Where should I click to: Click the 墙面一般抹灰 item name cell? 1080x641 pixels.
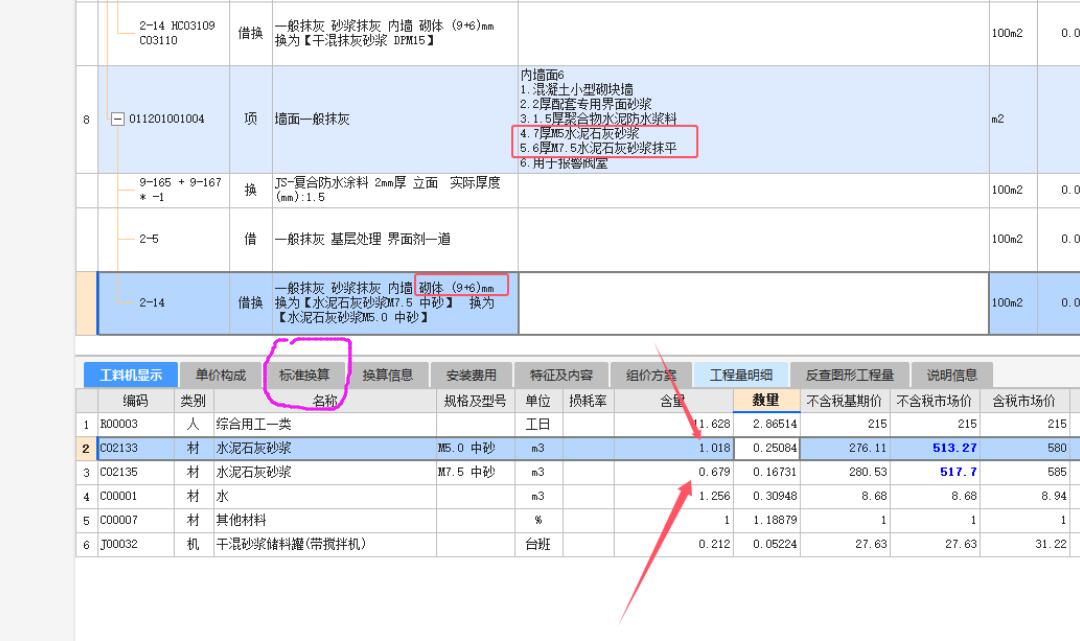tap(395, 119)
